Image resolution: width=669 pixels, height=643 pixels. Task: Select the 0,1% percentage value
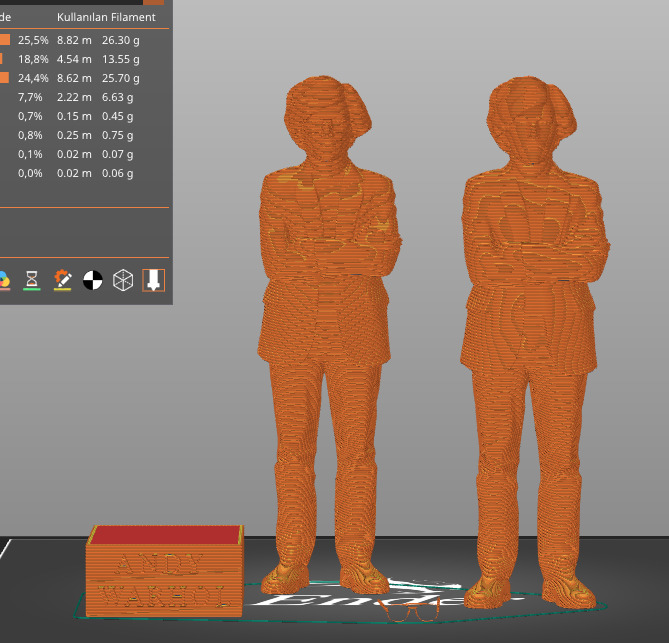(x=30, y=154)
